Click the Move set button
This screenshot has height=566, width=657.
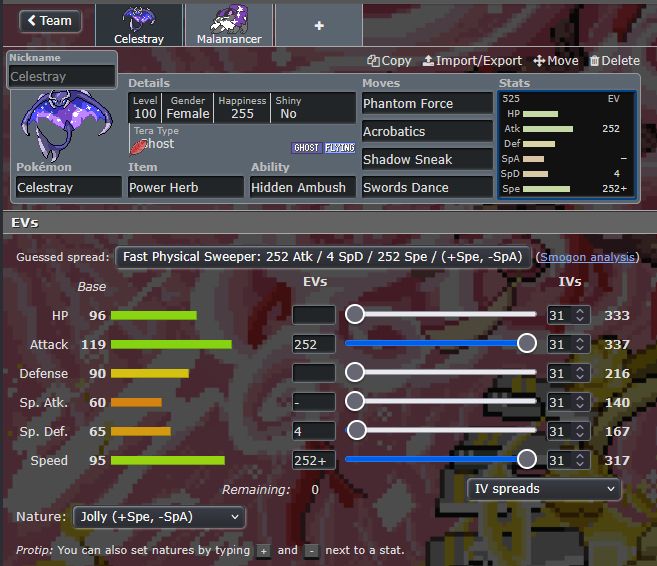556,61
